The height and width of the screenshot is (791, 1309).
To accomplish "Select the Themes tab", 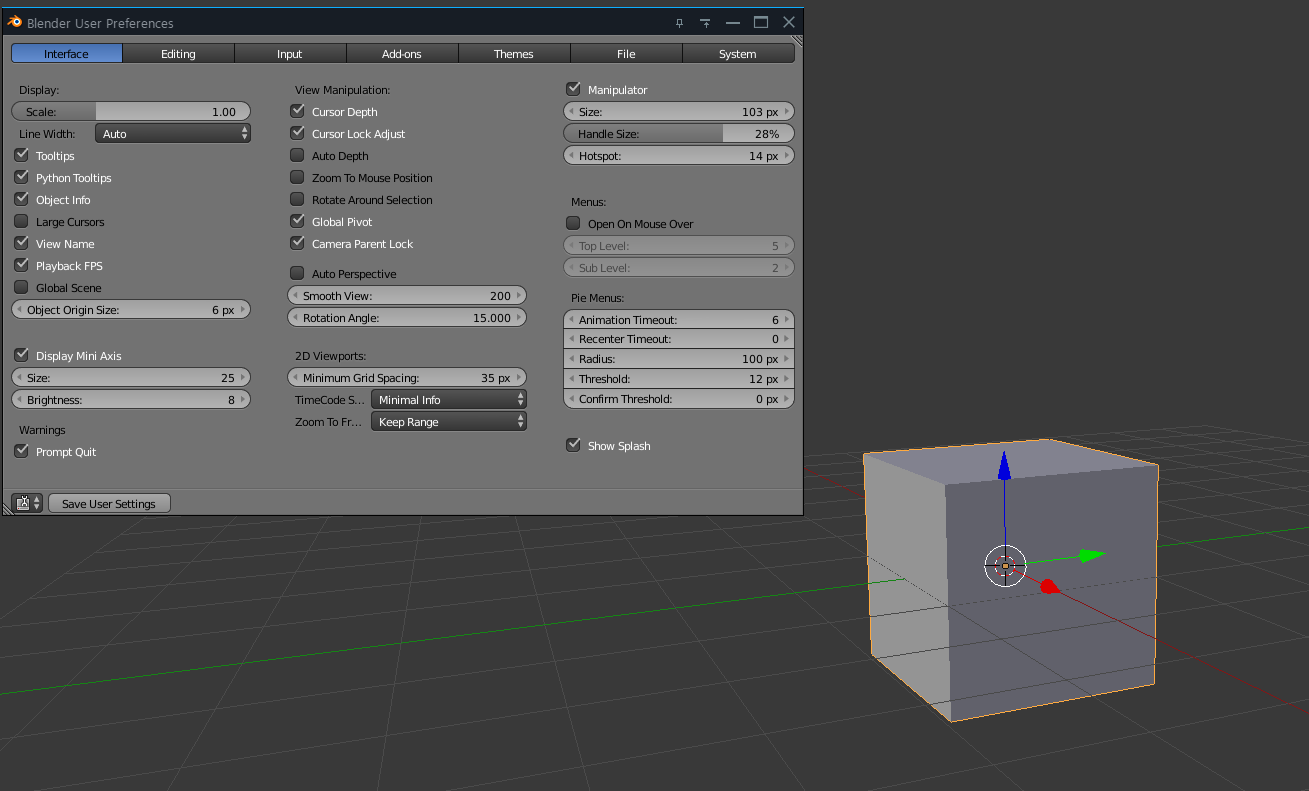I will click(514, 53).
